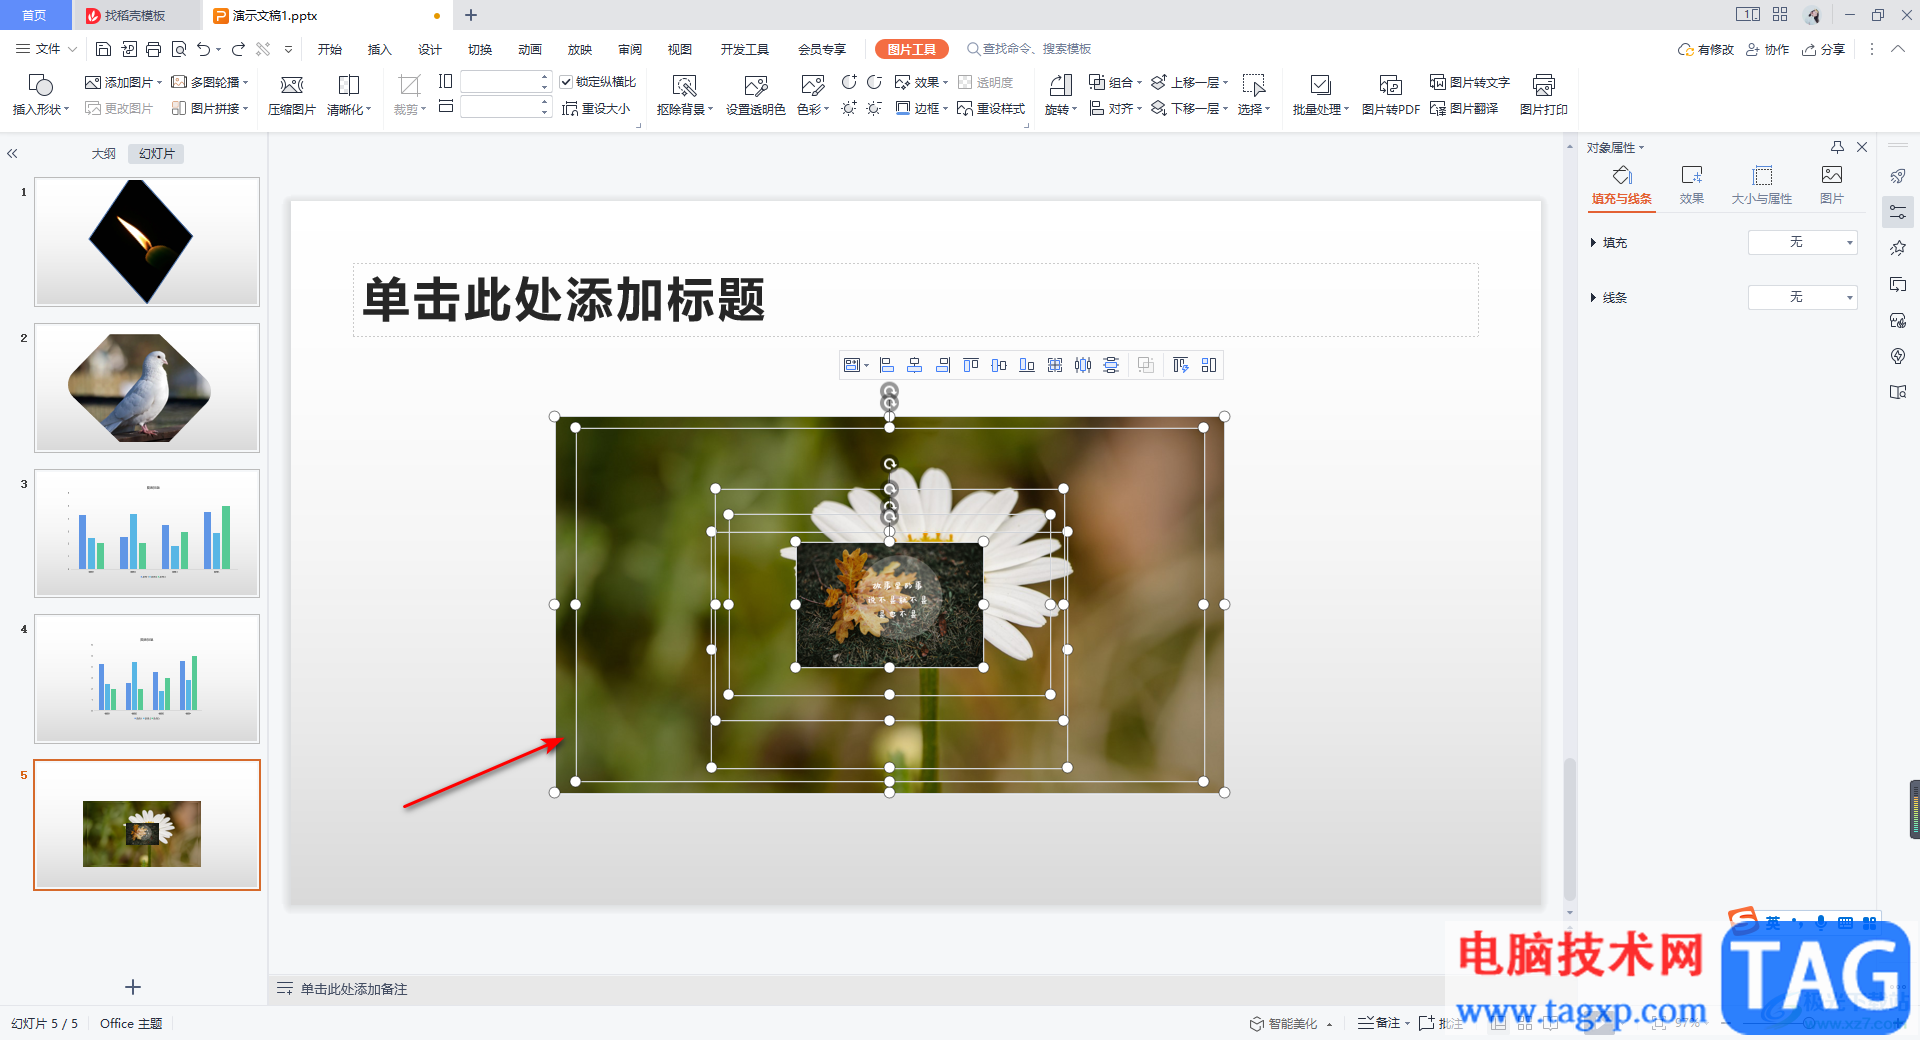Click the 图片转文字 picture to text icon
This screenshot has width=1920, height=1040.
tap(1470, 82)
